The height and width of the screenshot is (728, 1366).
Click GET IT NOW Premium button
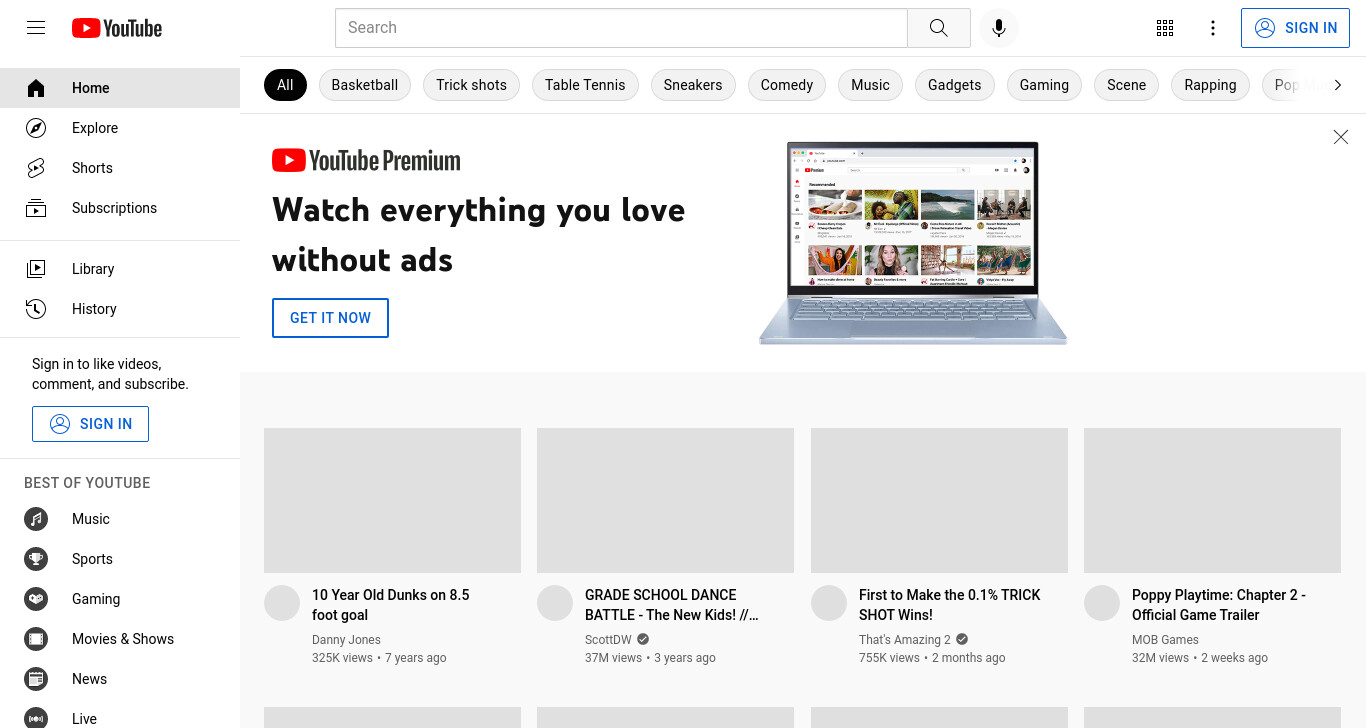pos(330,318)
